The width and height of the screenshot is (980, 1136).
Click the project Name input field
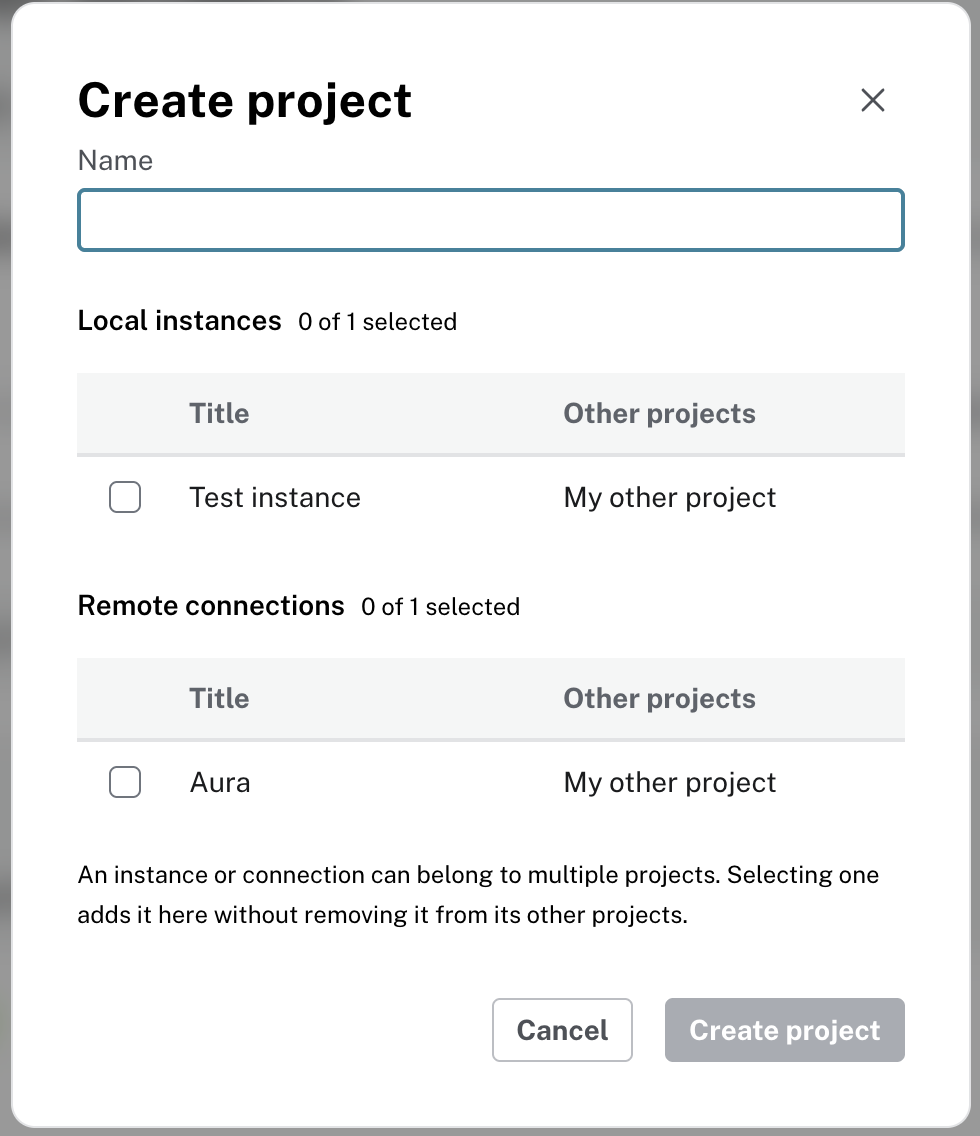coord(491,220)
